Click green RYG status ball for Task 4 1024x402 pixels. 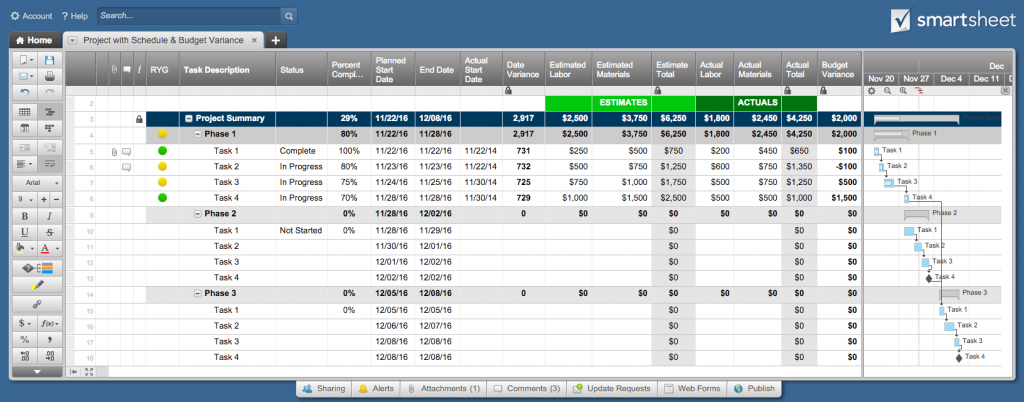[162, 198]
